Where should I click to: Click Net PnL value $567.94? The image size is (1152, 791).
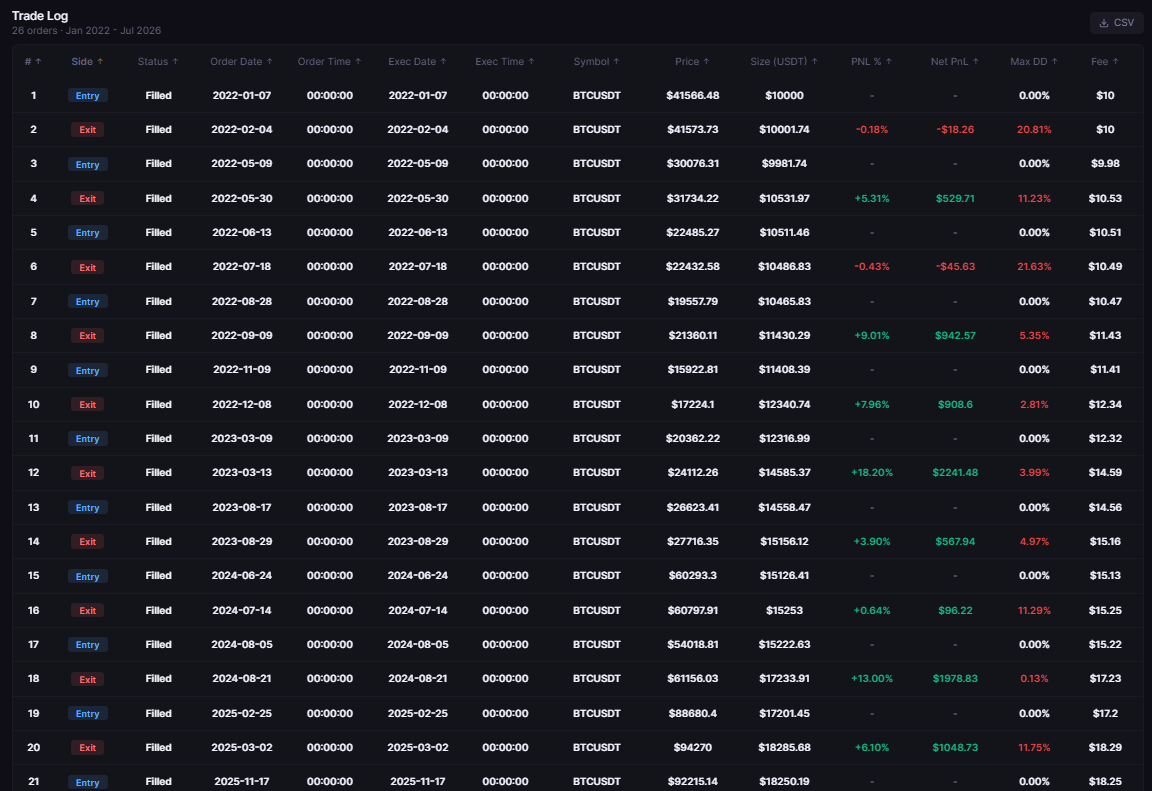point(955,541)
